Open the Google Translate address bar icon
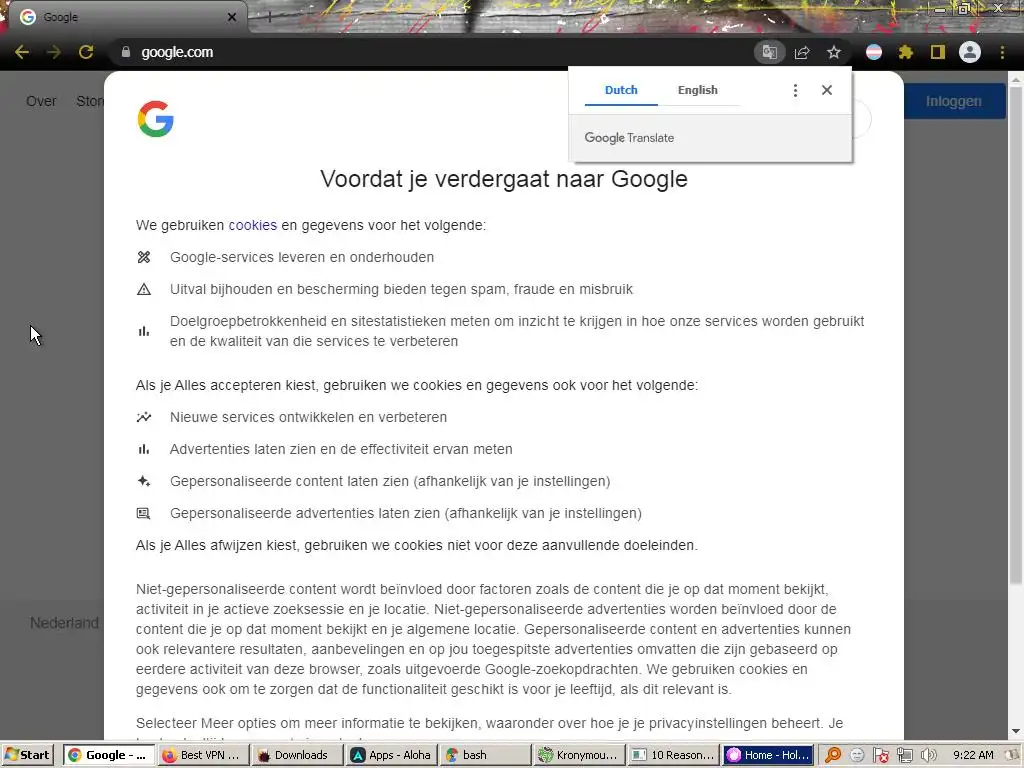 769,52
